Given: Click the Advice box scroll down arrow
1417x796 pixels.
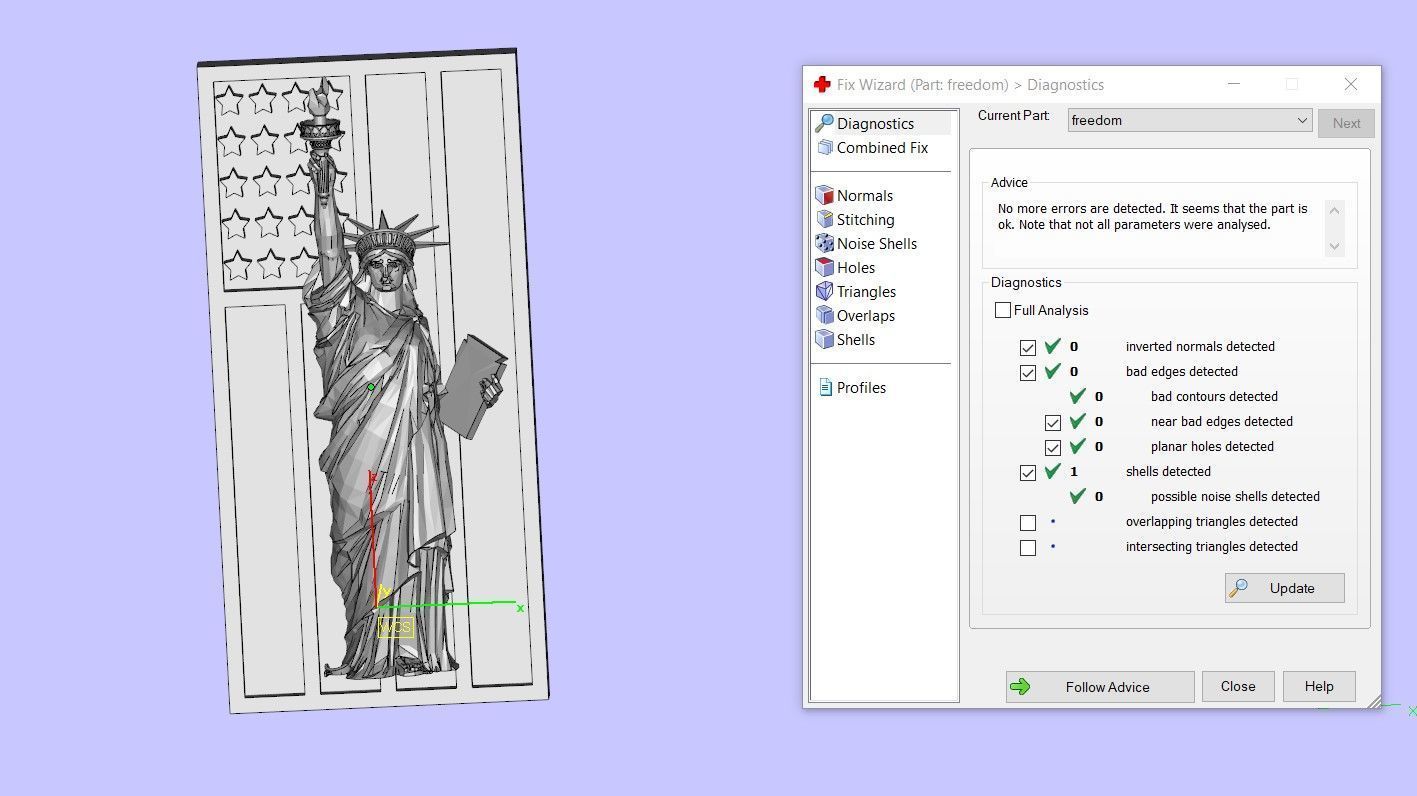Looking at the screenshot, I should pyautogui.click(x=1334, y=246).
